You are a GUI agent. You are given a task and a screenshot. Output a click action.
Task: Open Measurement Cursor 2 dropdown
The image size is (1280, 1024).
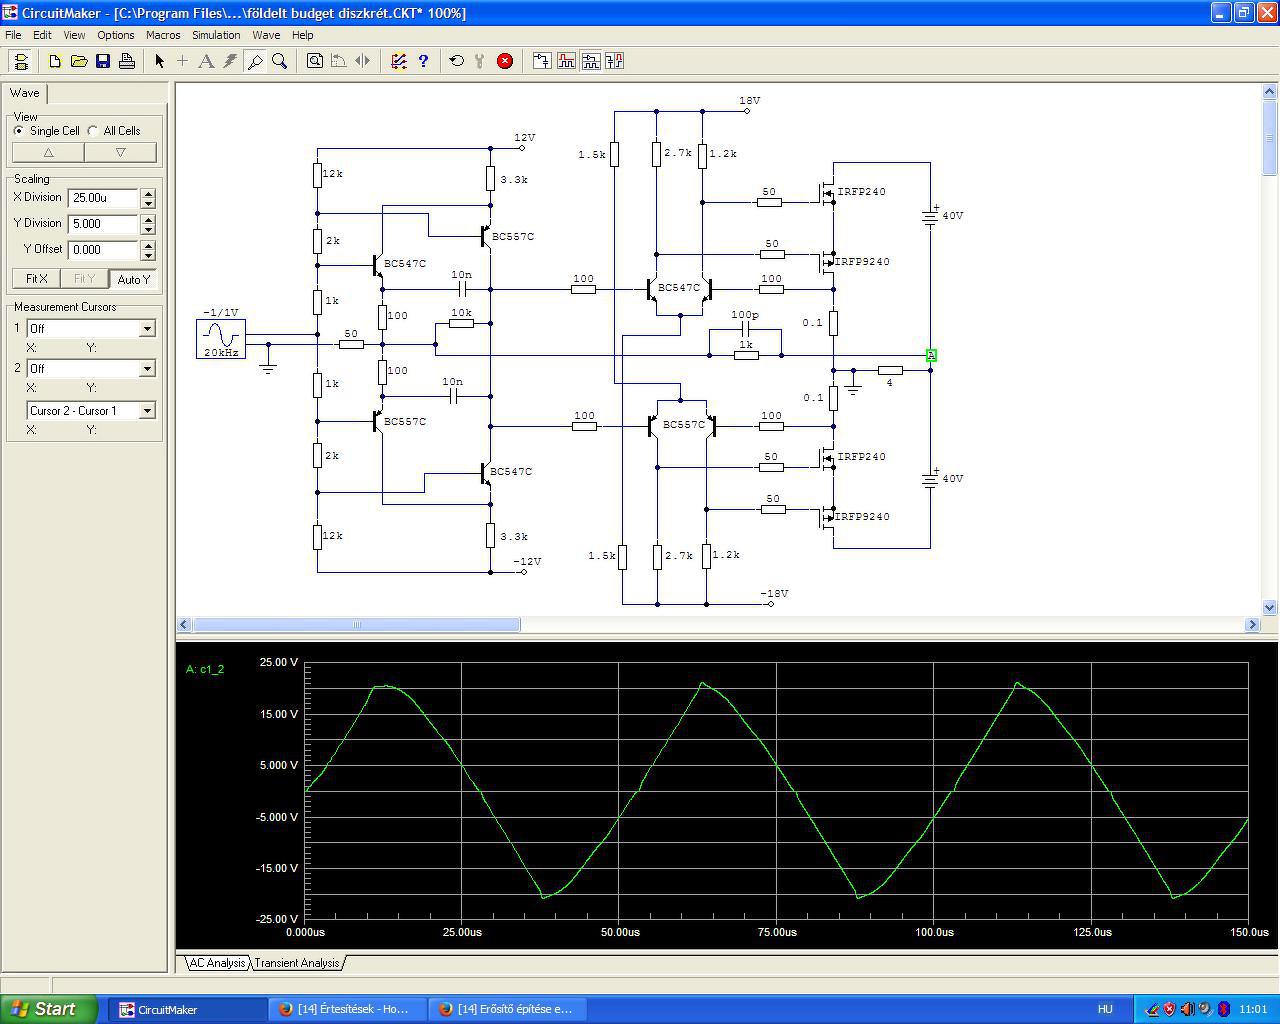click(147, 369)
